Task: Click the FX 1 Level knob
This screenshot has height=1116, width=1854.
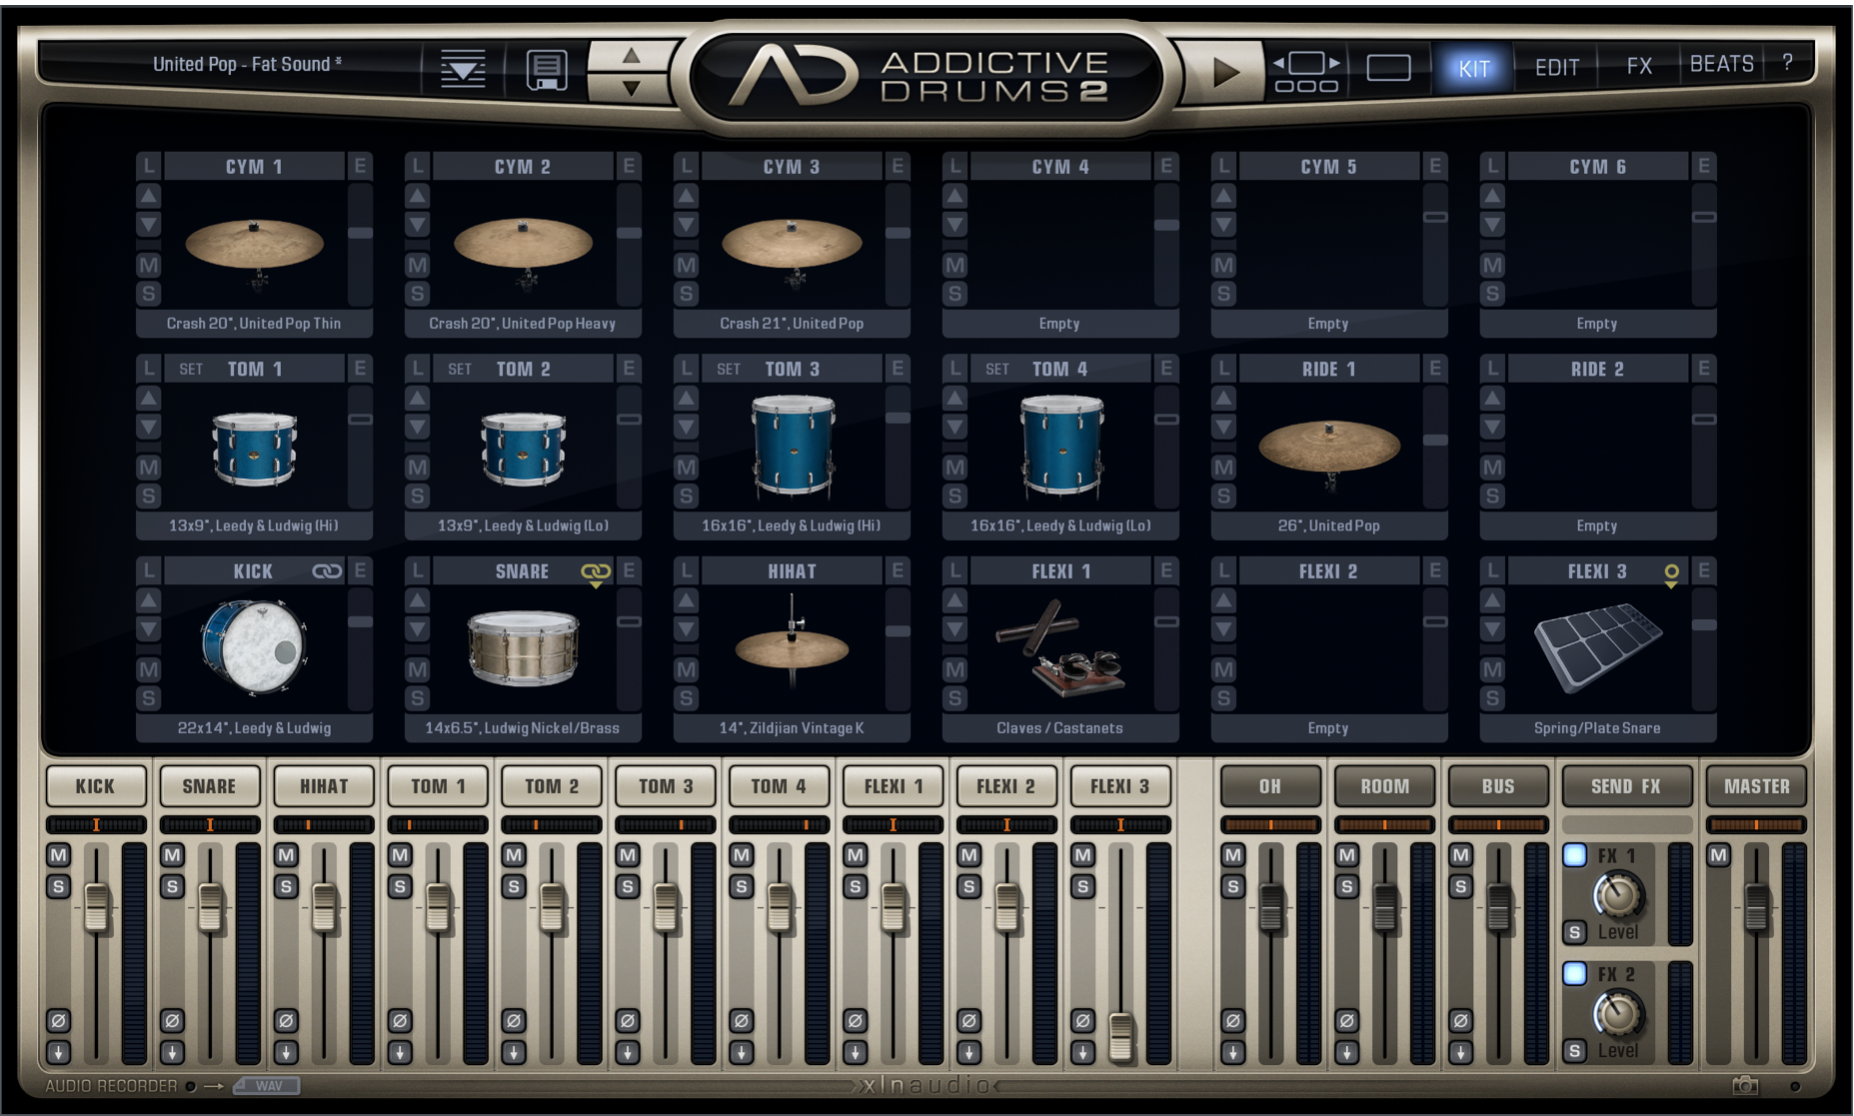Action: click(1618, 895)
